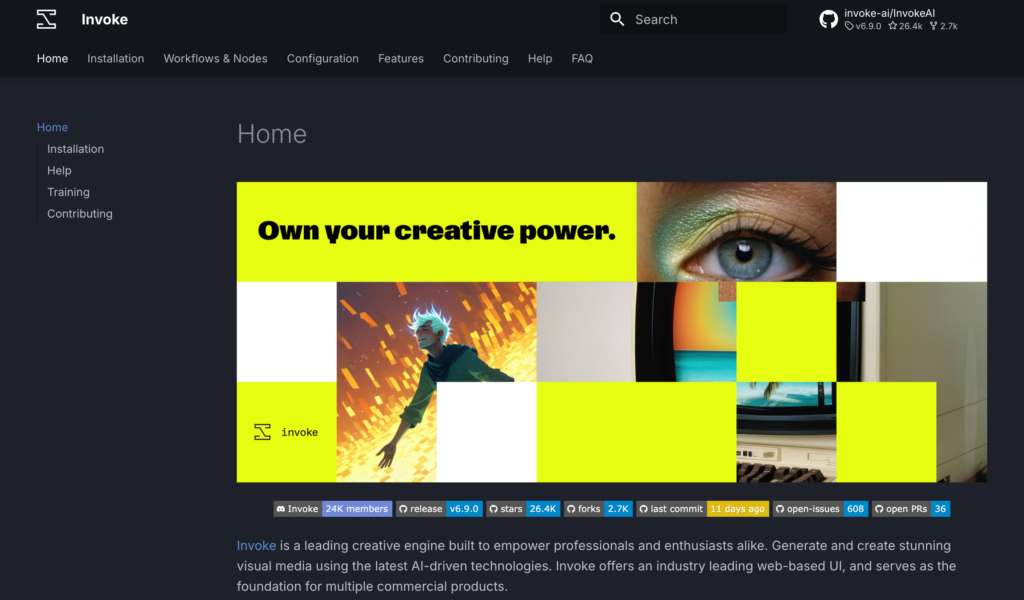Click the Invoke logo icon in header

tap(46, 19)
